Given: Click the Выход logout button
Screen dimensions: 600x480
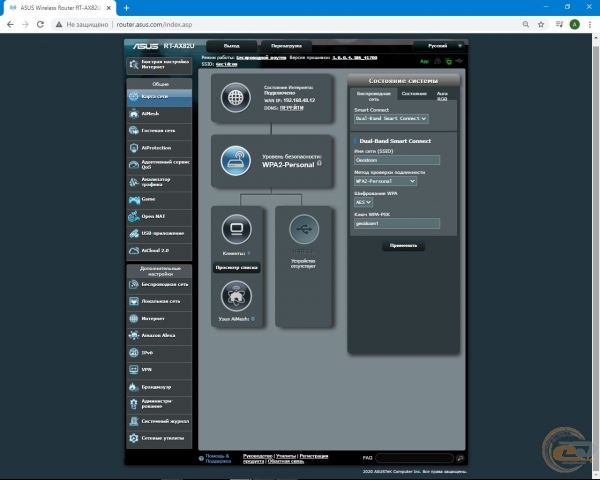Looking at the screenshot, I should tap(232, 46).
